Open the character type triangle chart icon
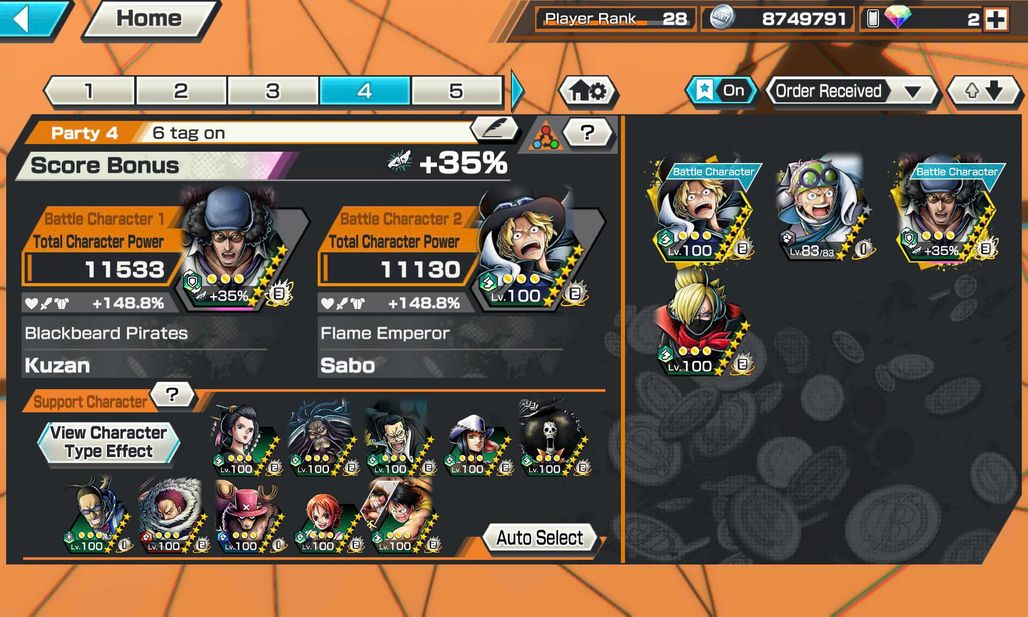Image resolution: width=1028 pixels, height=617 pixels. click(x=545, y=134)
